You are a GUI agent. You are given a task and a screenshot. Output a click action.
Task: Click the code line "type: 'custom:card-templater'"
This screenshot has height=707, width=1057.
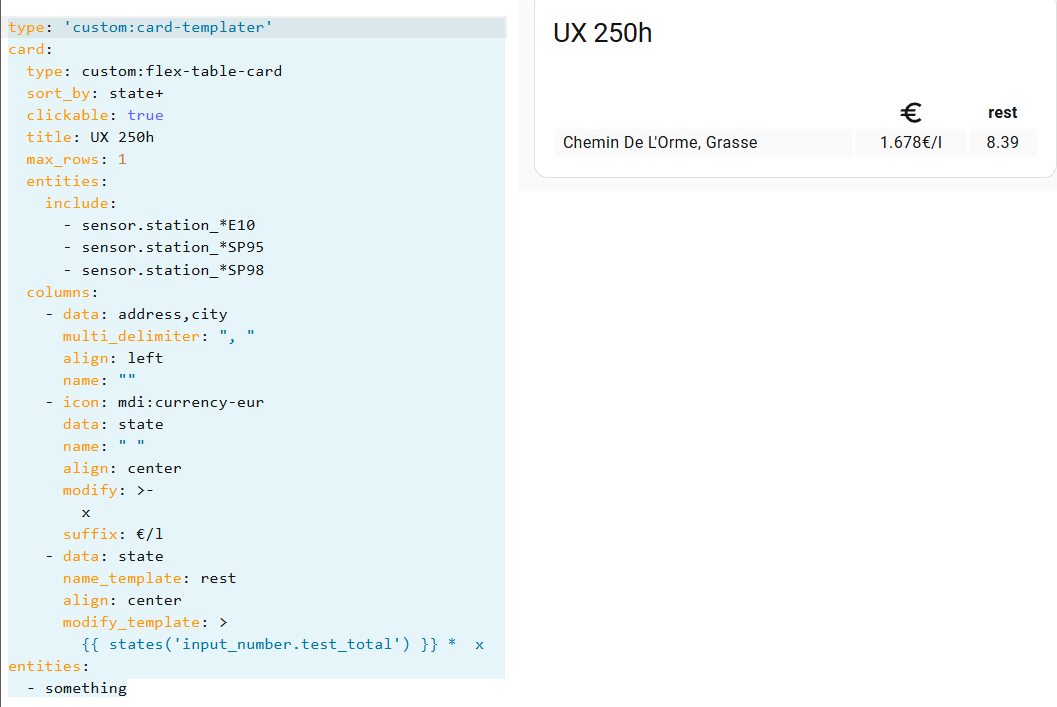pyautogui.click(x=140, y=27)
